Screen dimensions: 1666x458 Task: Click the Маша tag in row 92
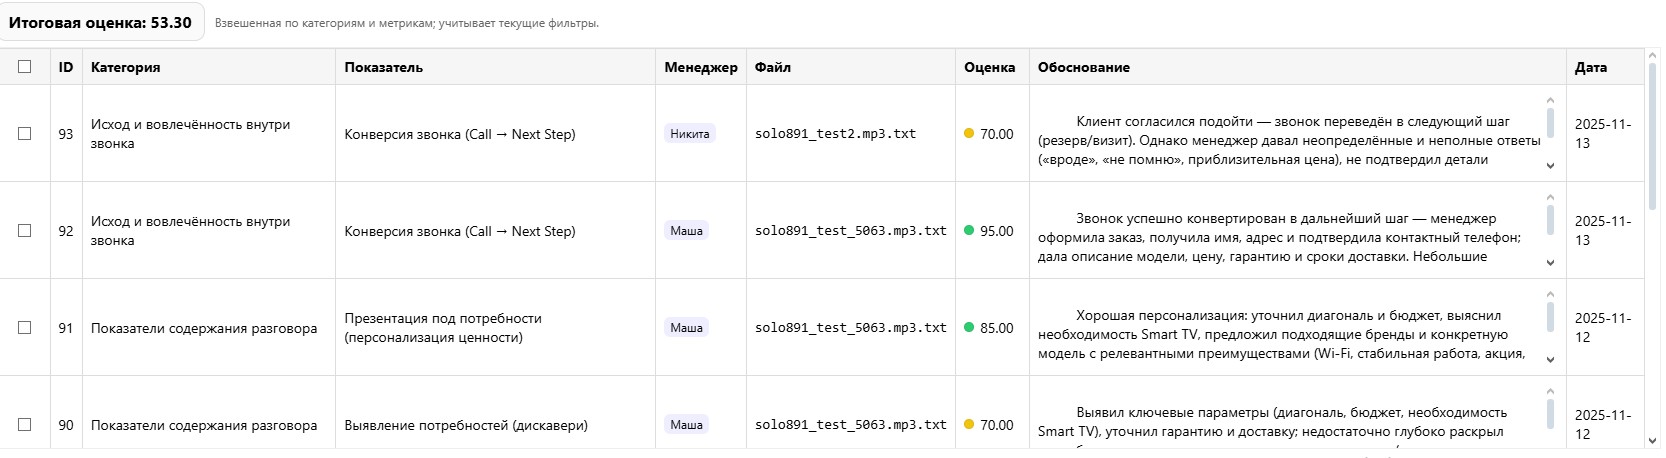click(686, 231)
